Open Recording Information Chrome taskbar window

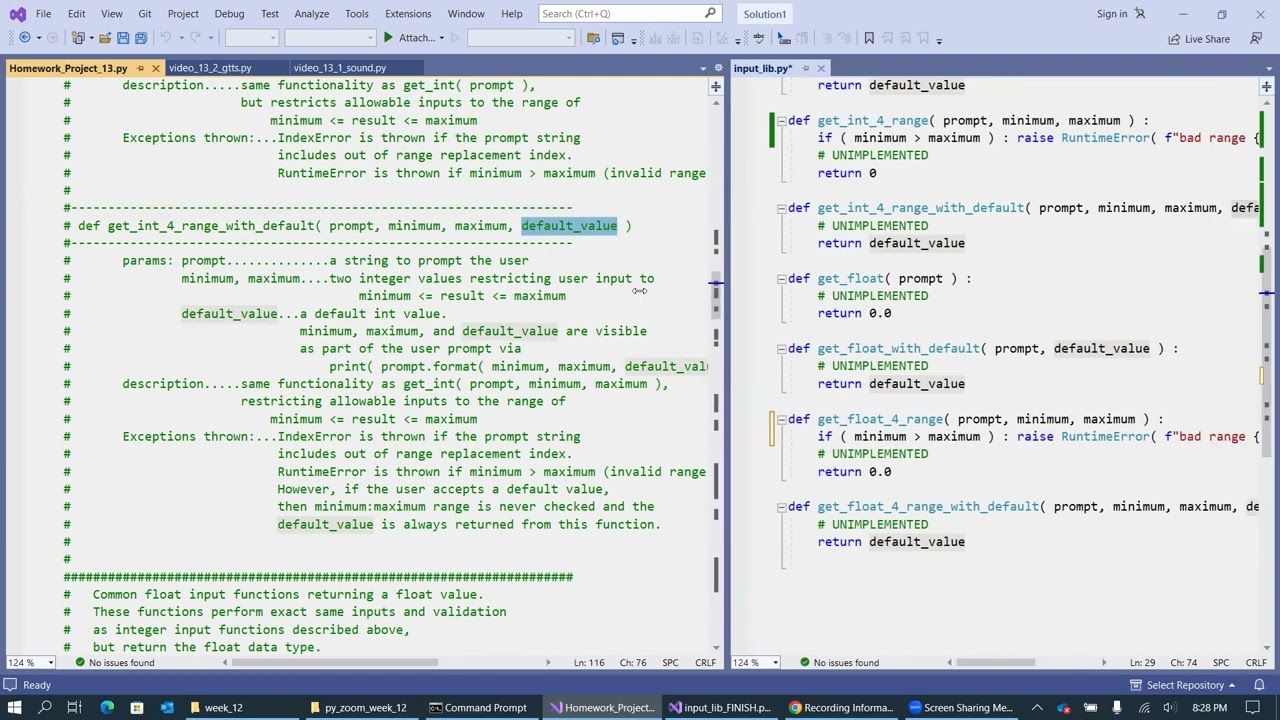(841, 708)
